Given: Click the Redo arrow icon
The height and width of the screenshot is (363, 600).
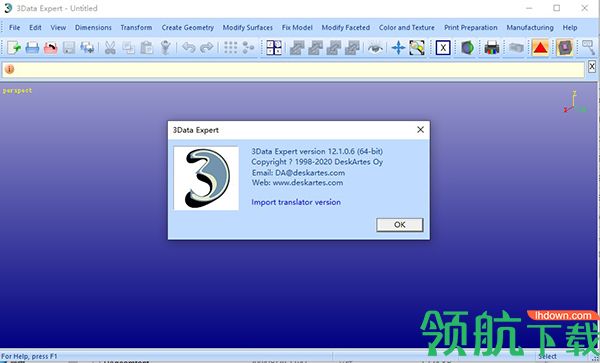Looking at the screenshot, I should (207, 48).
